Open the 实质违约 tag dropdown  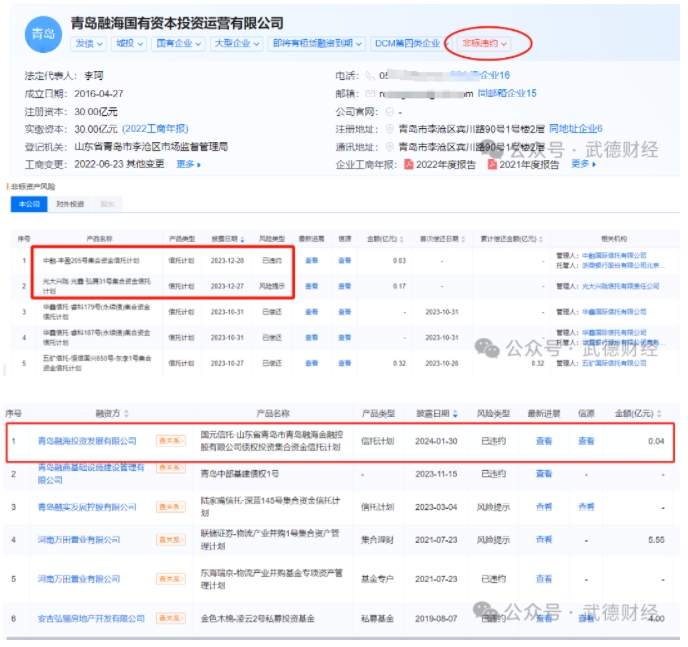click(x=486, y=44)
